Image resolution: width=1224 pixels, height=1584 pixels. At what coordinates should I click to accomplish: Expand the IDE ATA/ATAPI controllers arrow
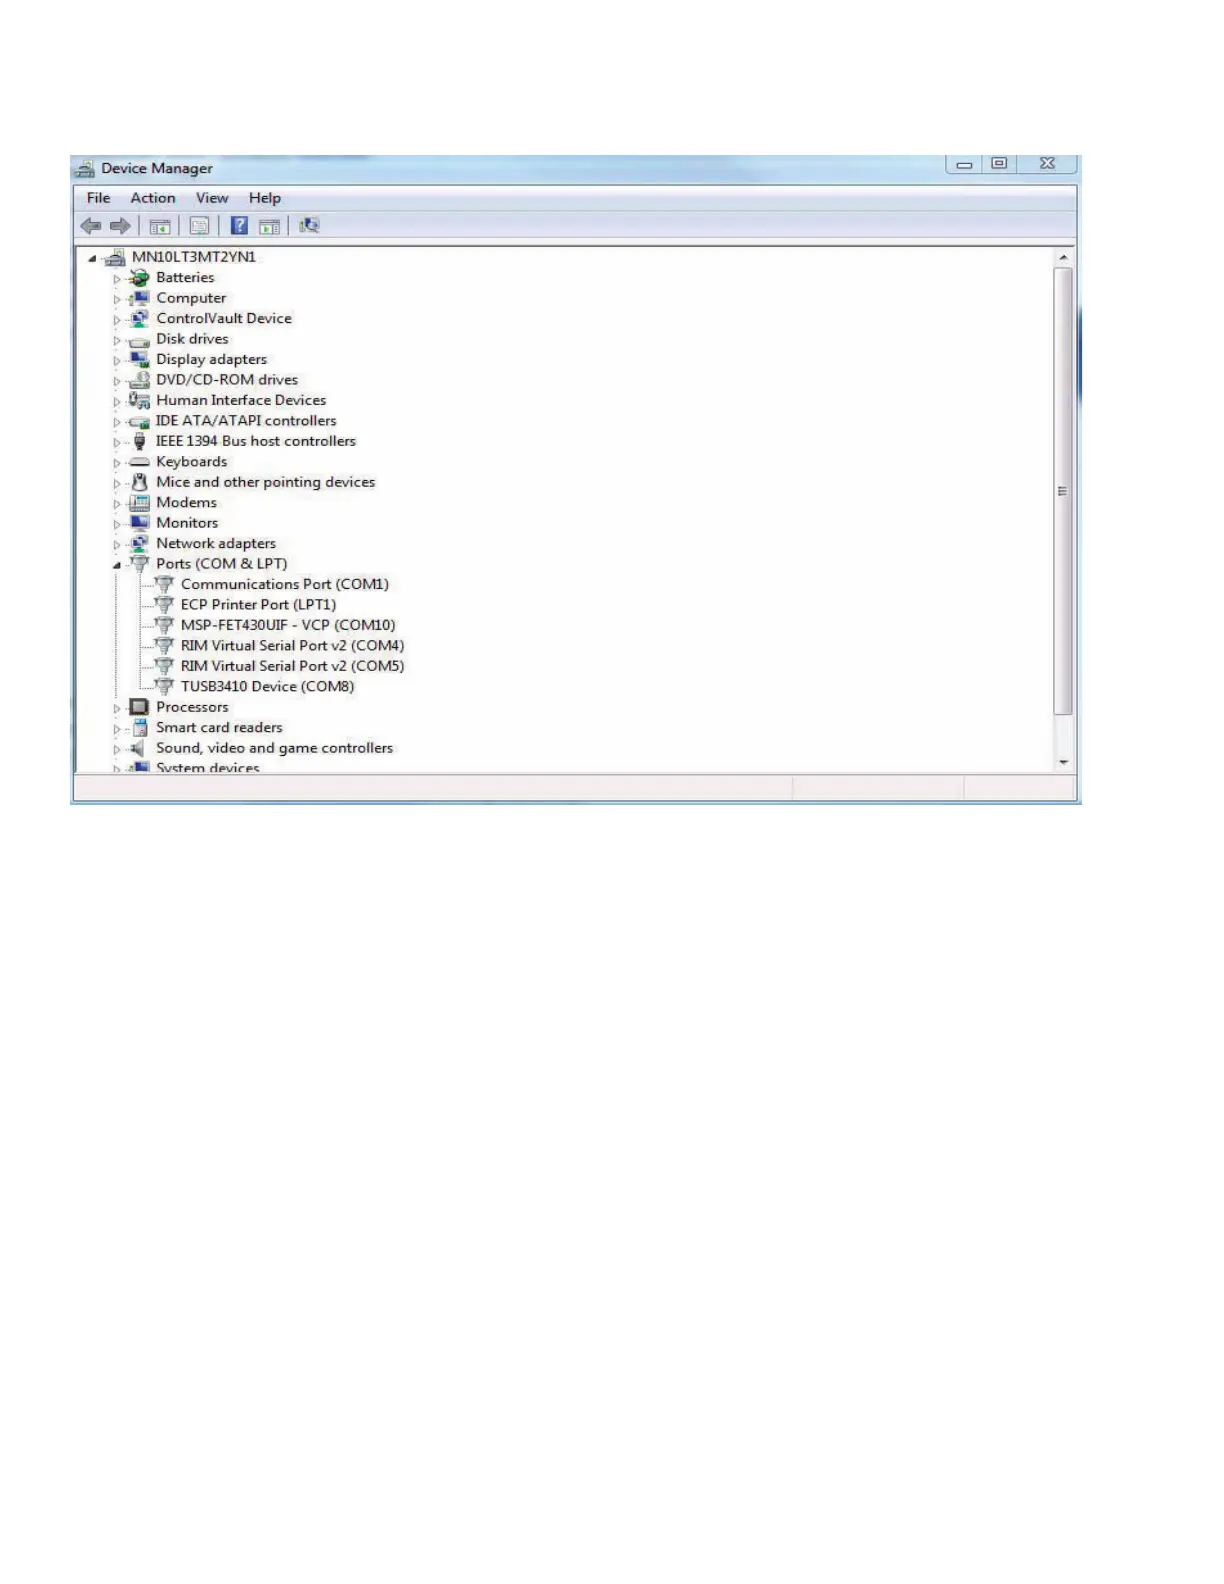point(117,422)
